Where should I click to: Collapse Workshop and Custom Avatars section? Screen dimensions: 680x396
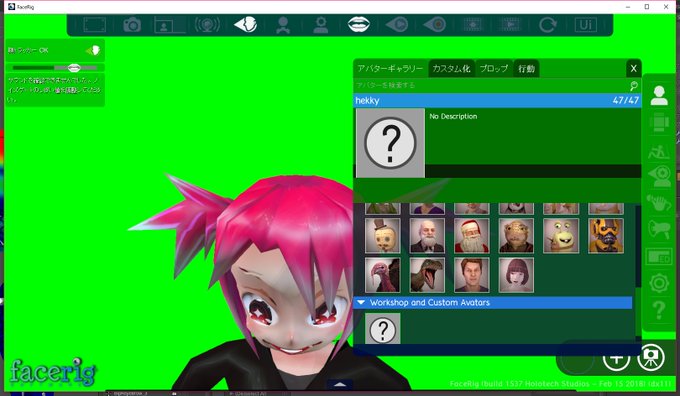361,302
